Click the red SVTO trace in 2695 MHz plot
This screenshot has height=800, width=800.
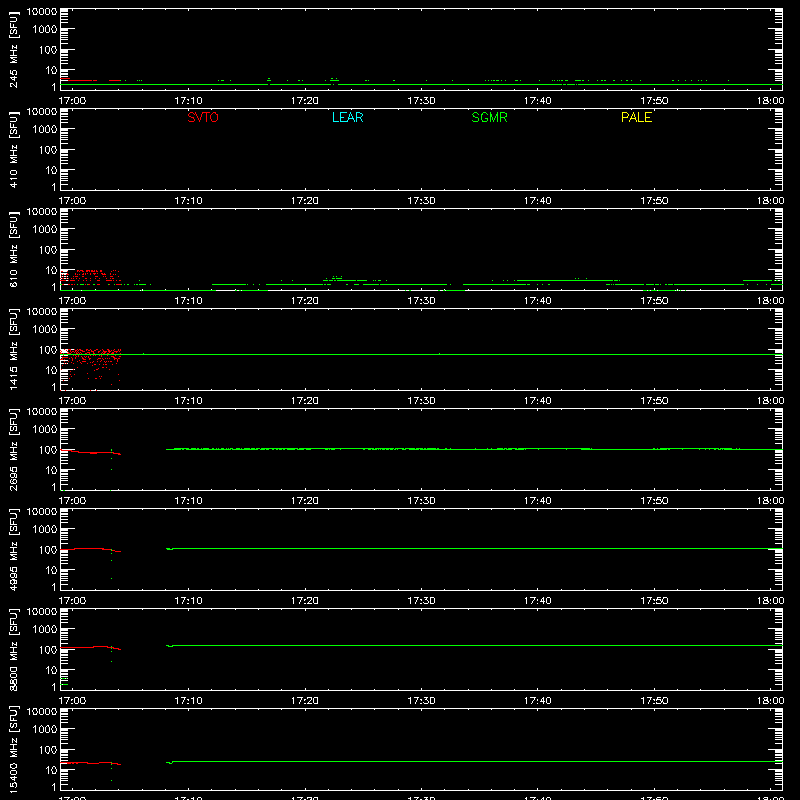click(x=90, y=452)
